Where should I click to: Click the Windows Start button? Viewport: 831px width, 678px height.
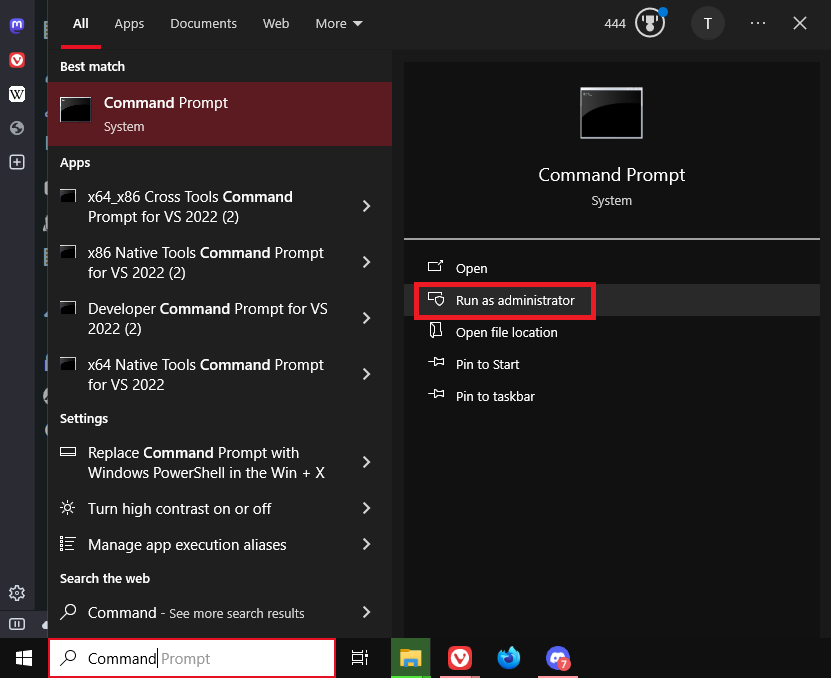(23, 659)
